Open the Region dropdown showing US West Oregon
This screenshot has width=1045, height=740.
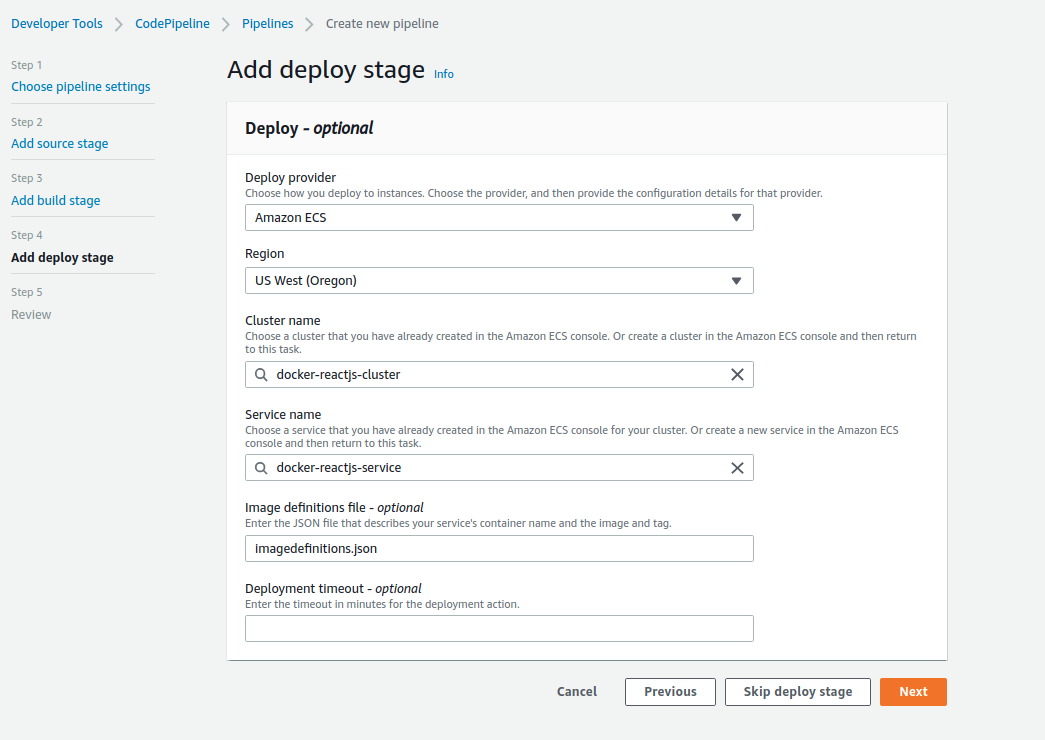499,280
